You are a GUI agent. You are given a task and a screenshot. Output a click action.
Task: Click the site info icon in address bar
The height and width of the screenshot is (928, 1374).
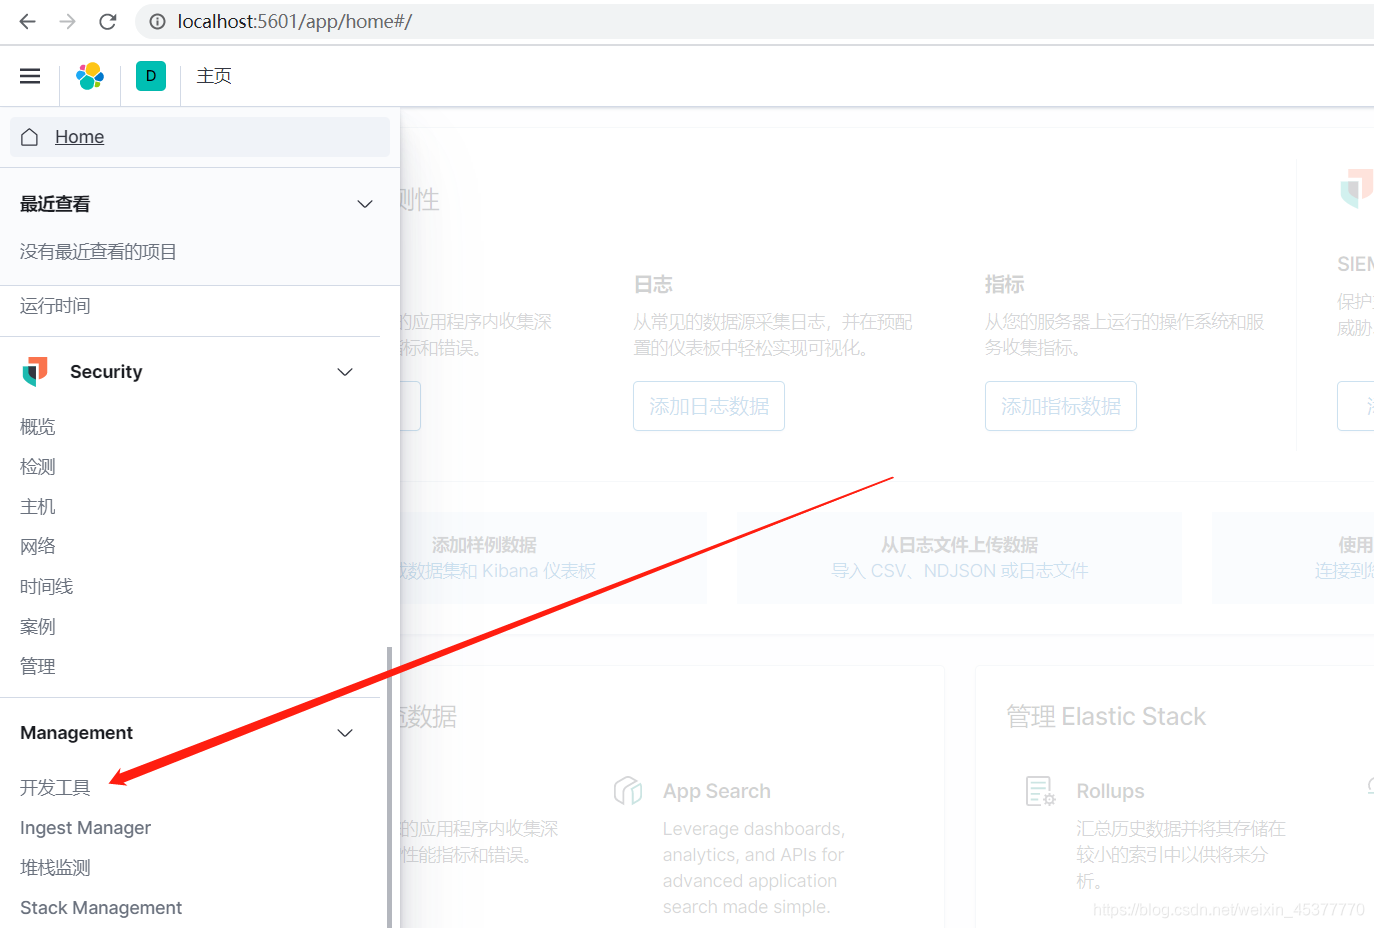157,21
